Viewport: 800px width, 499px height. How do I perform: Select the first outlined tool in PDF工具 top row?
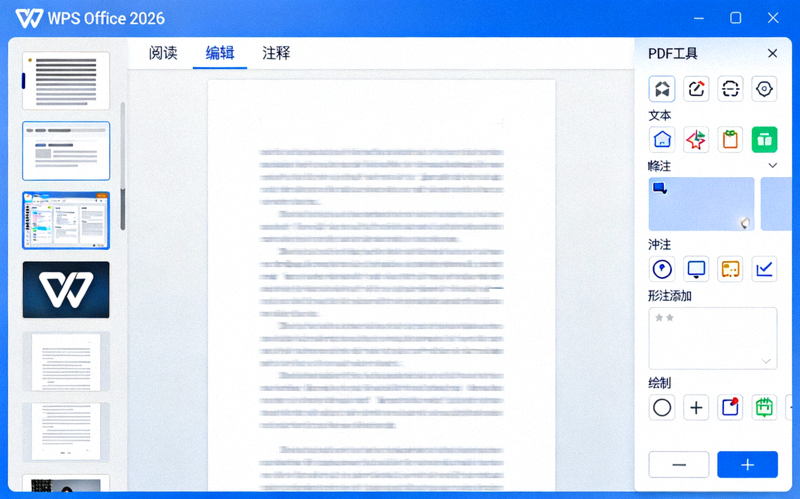click(662, 89)
